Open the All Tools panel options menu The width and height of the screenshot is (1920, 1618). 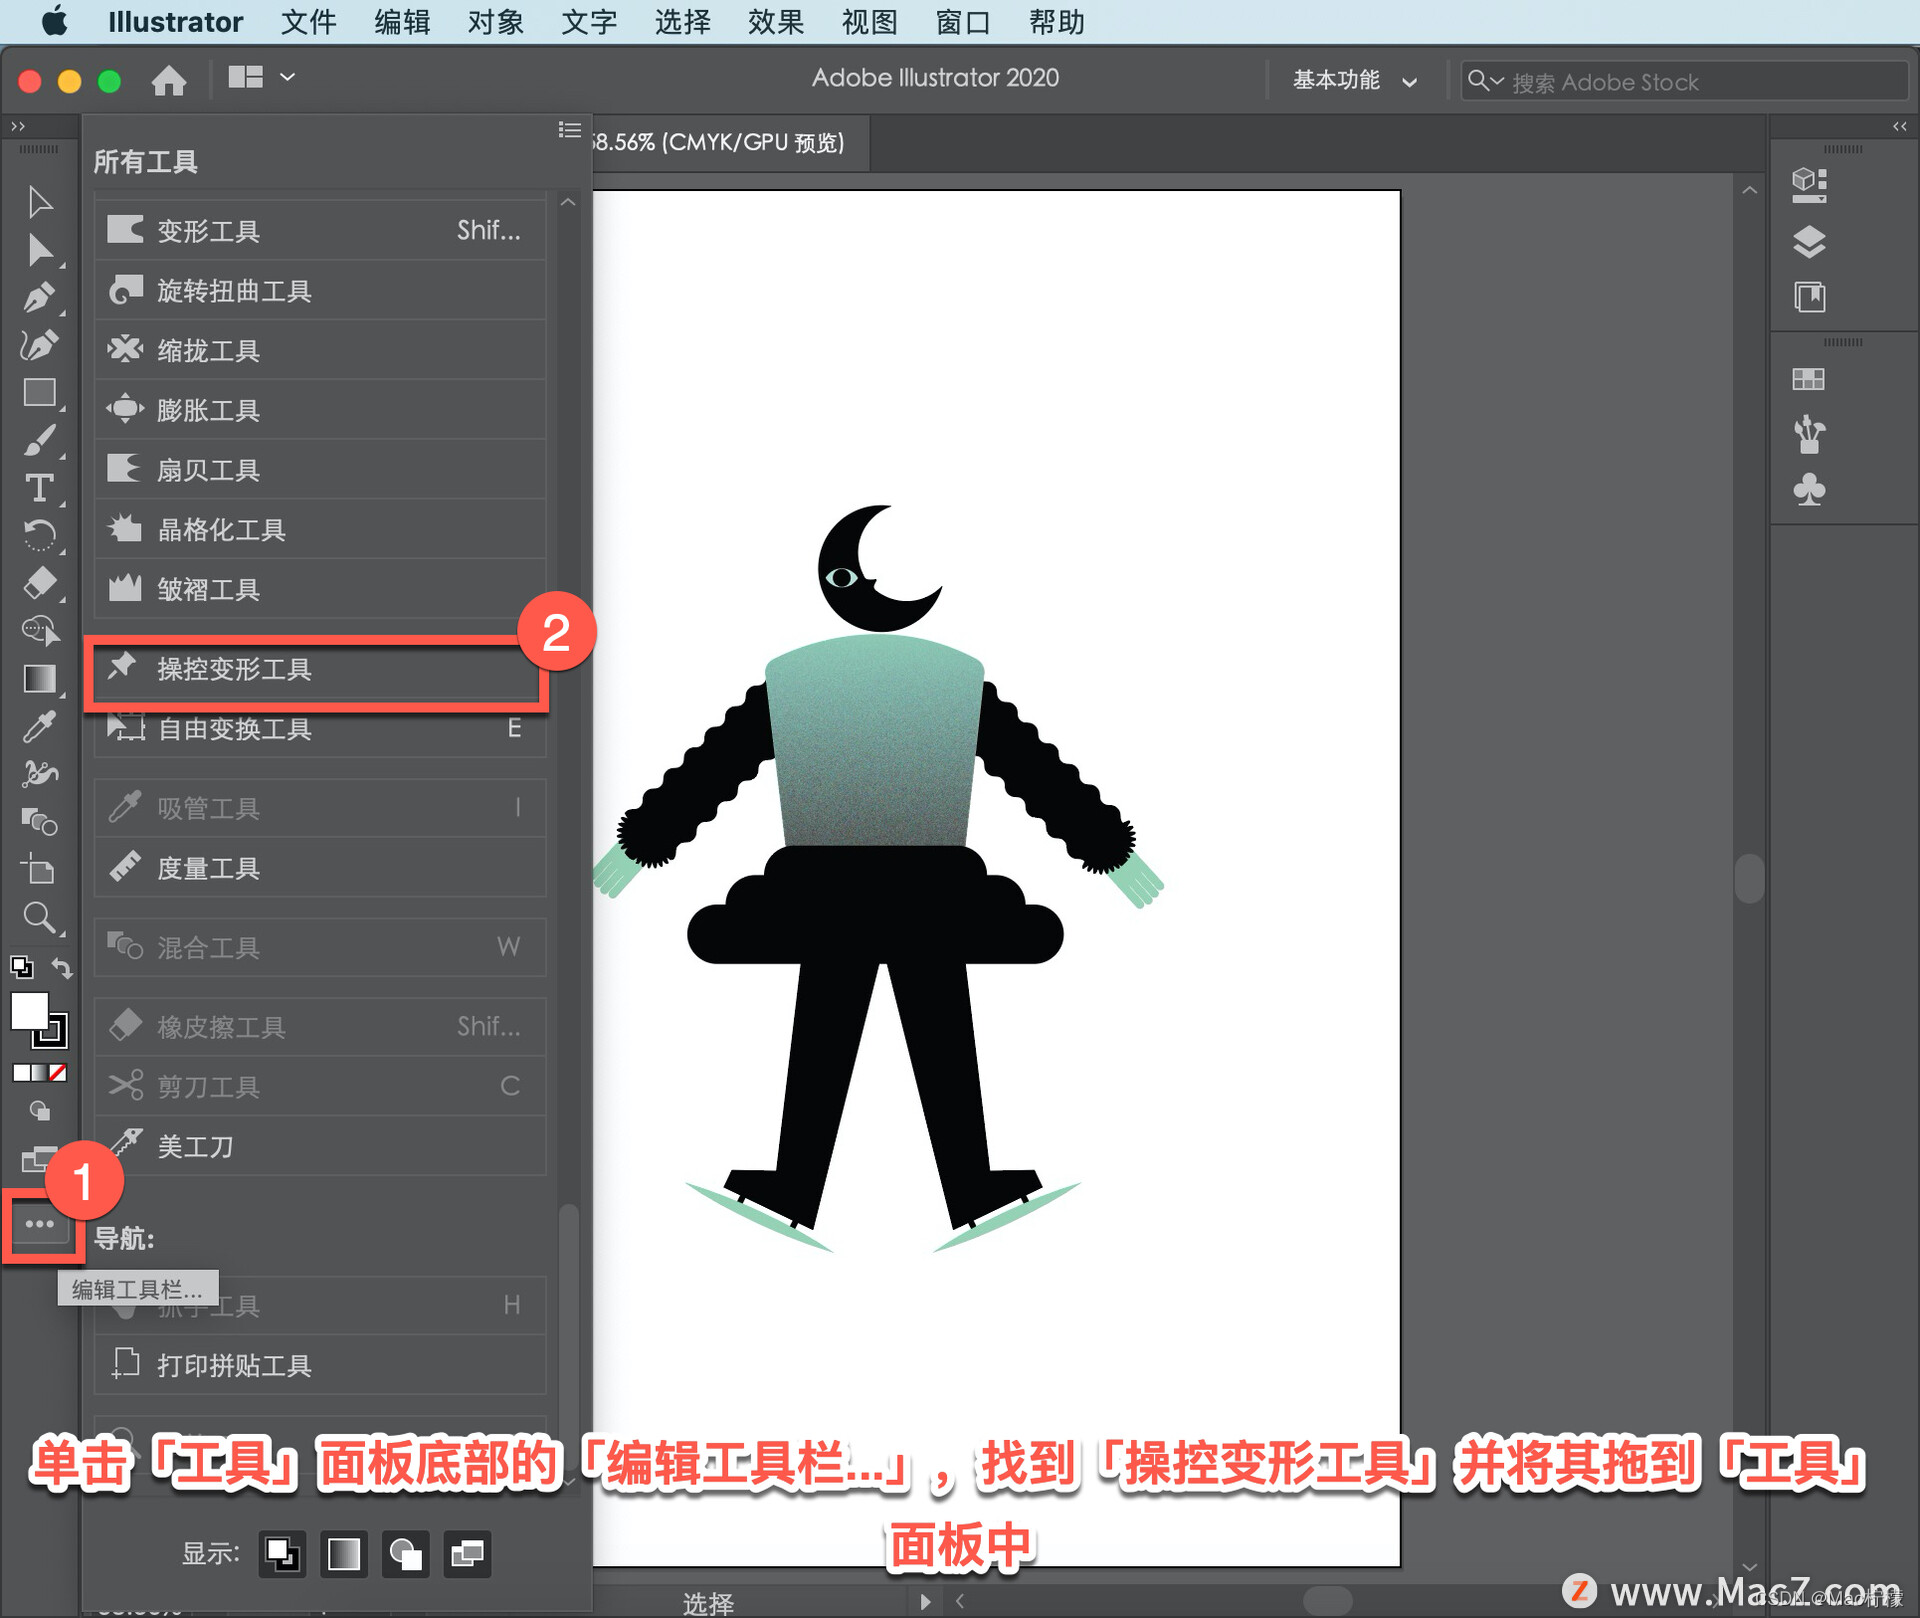(x=569, y=130)
